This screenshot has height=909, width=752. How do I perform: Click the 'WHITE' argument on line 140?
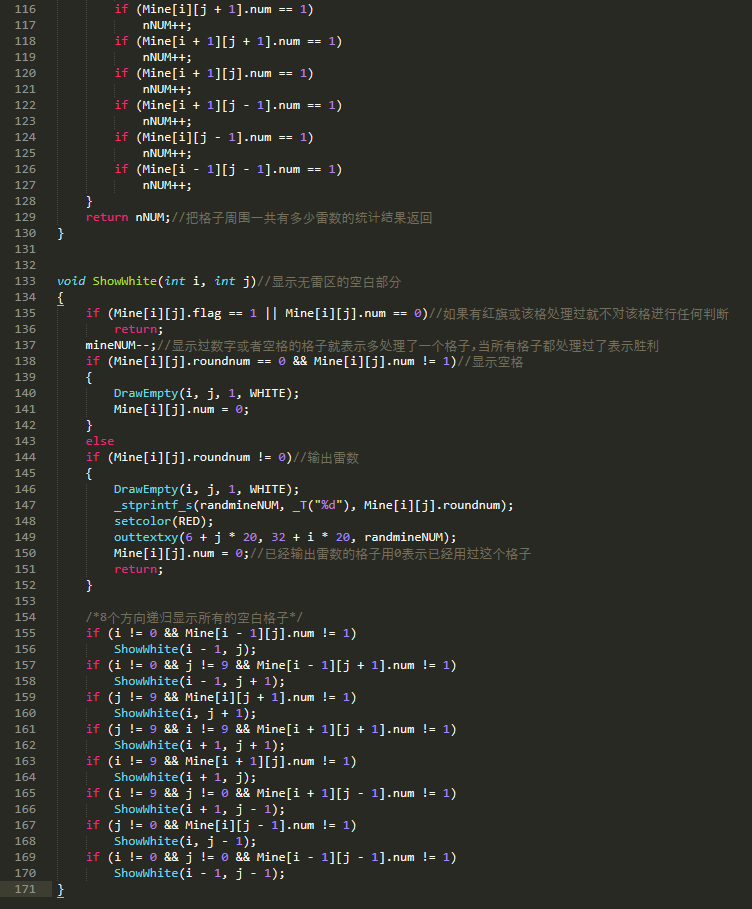[x=267, y=394]
